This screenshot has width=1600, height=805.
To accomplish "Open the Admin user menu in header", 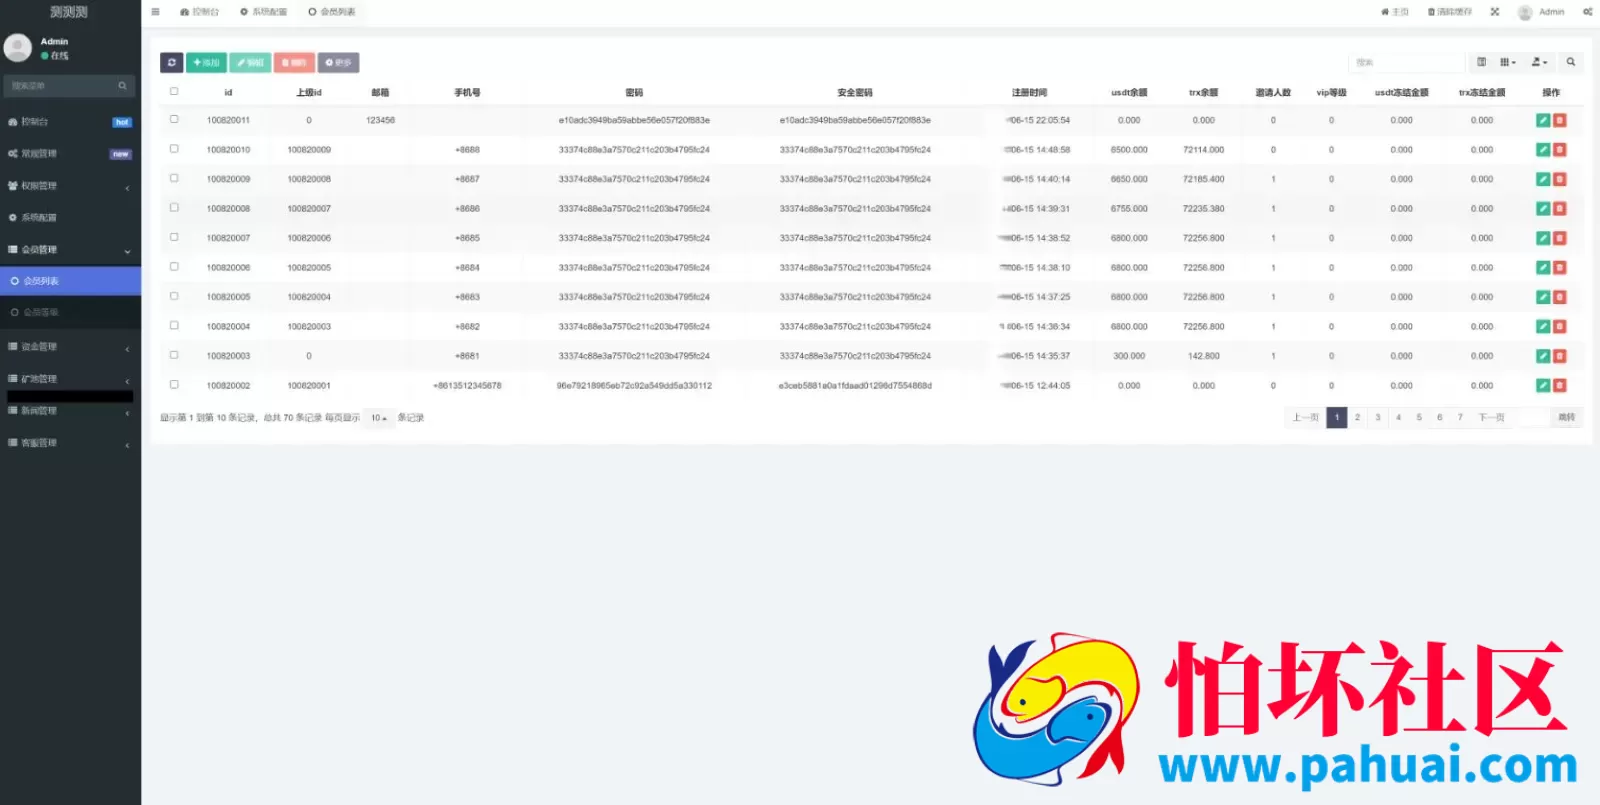I will [x=1541, y=12].
